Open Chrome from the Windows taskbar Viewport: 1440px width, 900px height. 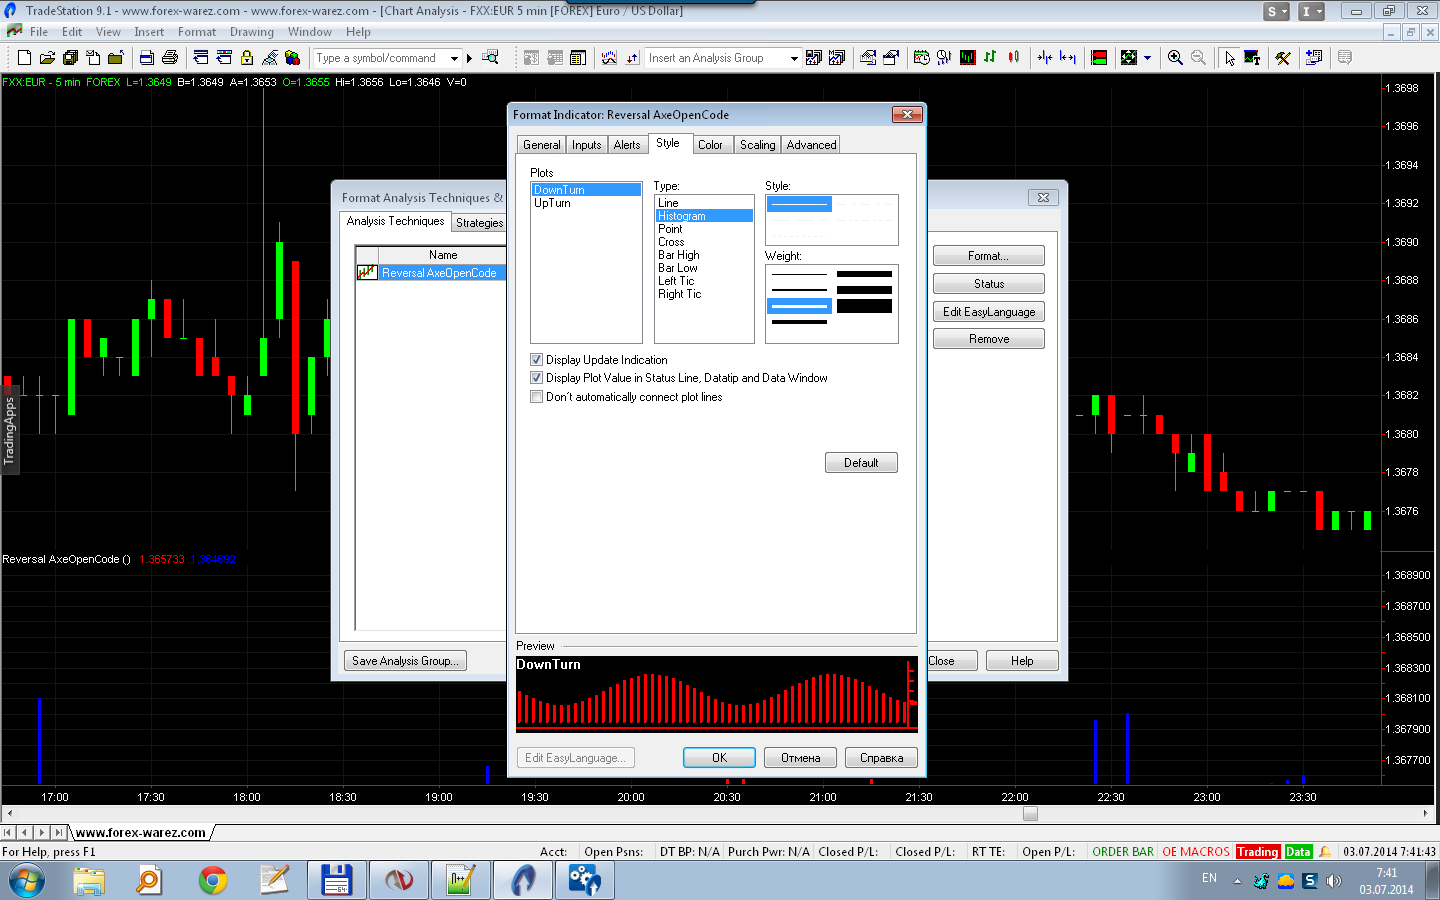212,880
